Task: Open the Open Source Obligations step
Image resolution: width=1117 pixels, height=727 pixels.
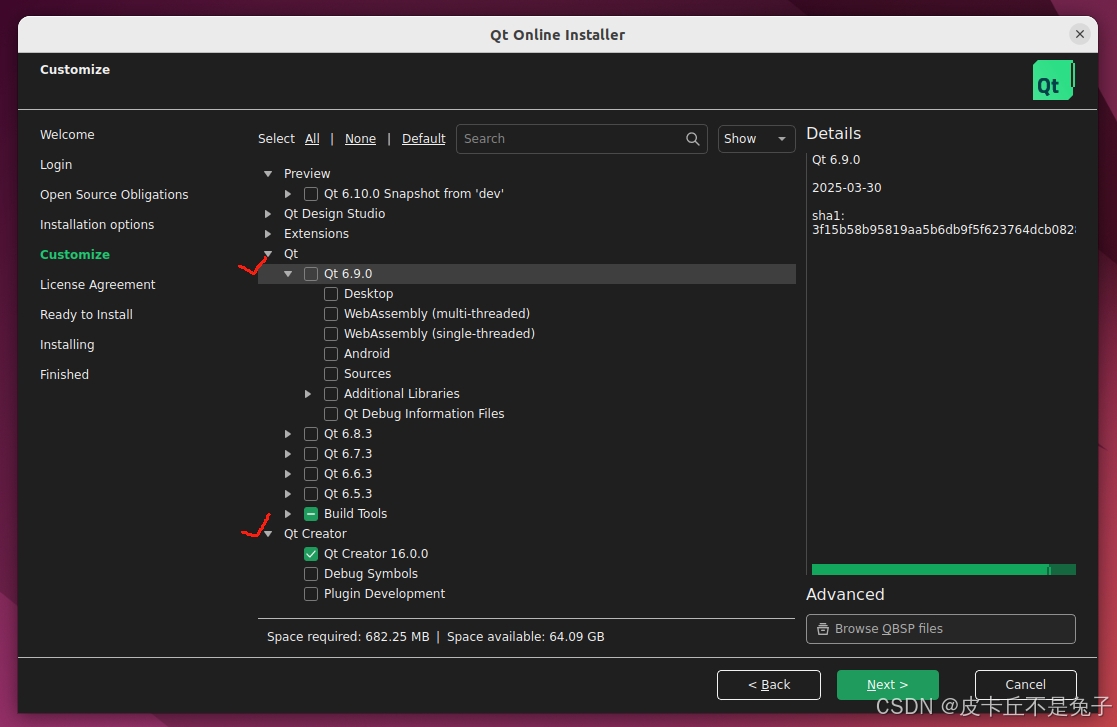Action: (114, 194)
